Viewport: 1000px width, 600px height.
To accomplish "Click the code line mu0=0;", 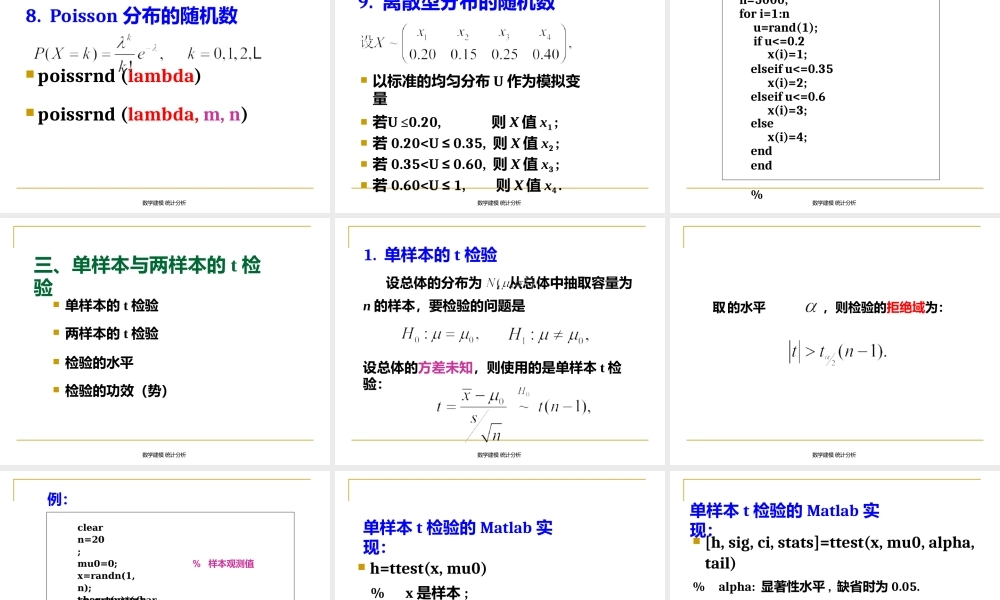I will [97, 564].
